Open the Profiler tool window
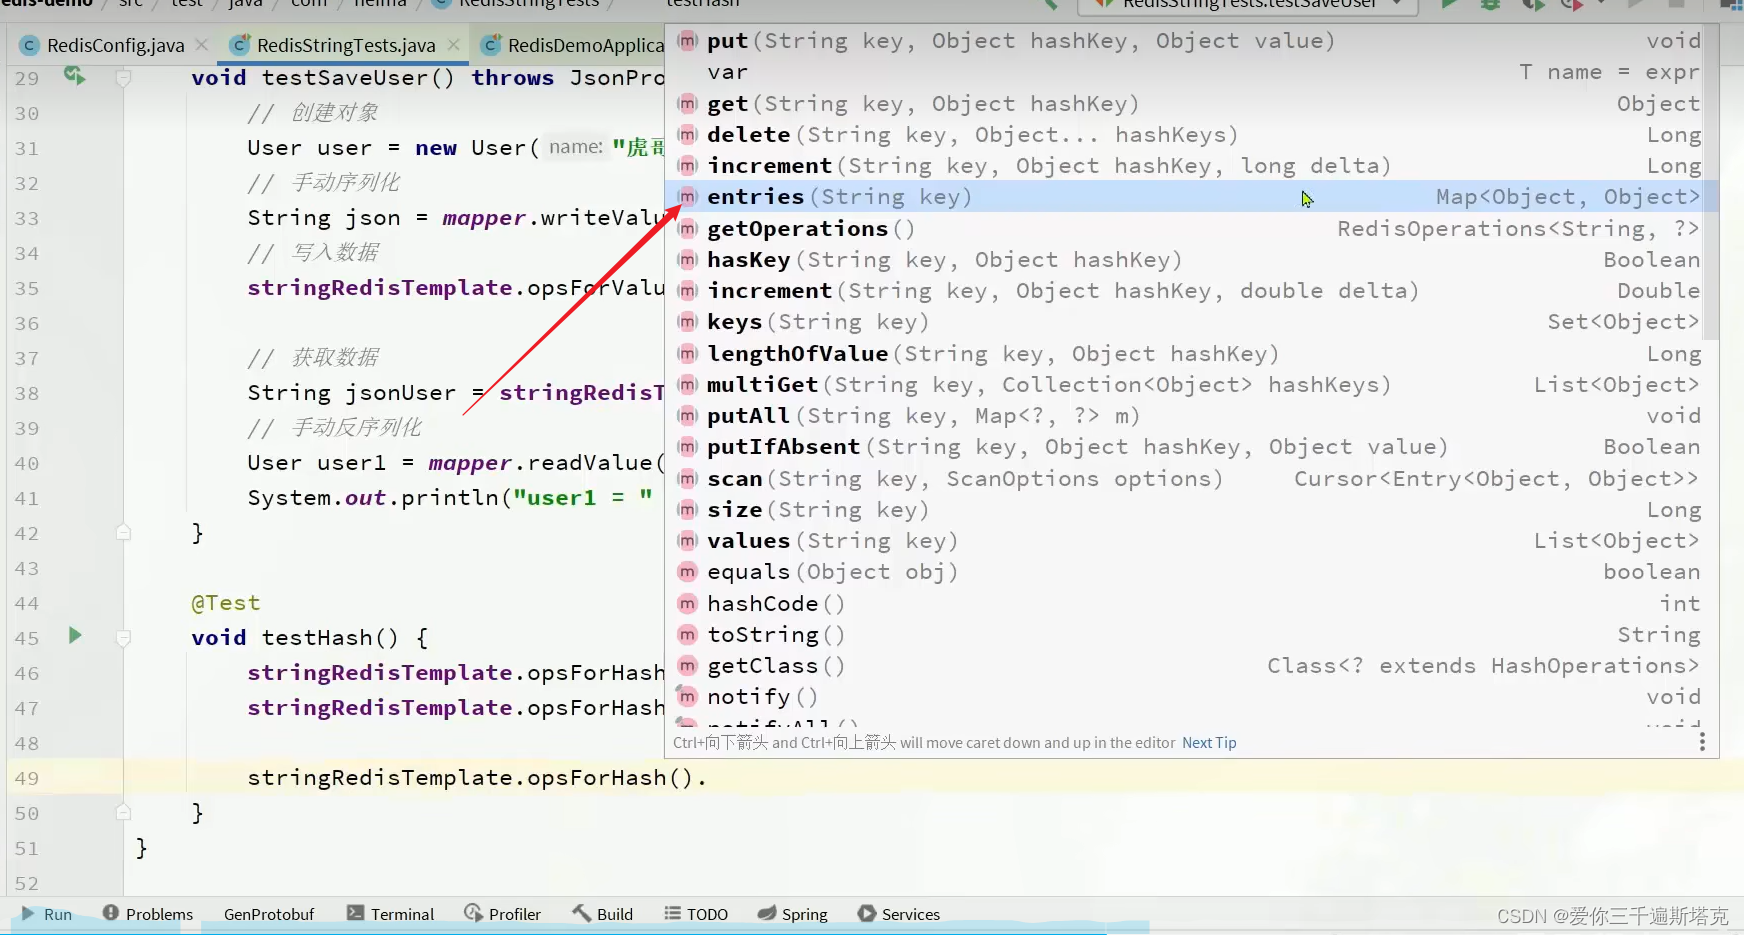1744x935 pixels. click(x=514, y=913)
